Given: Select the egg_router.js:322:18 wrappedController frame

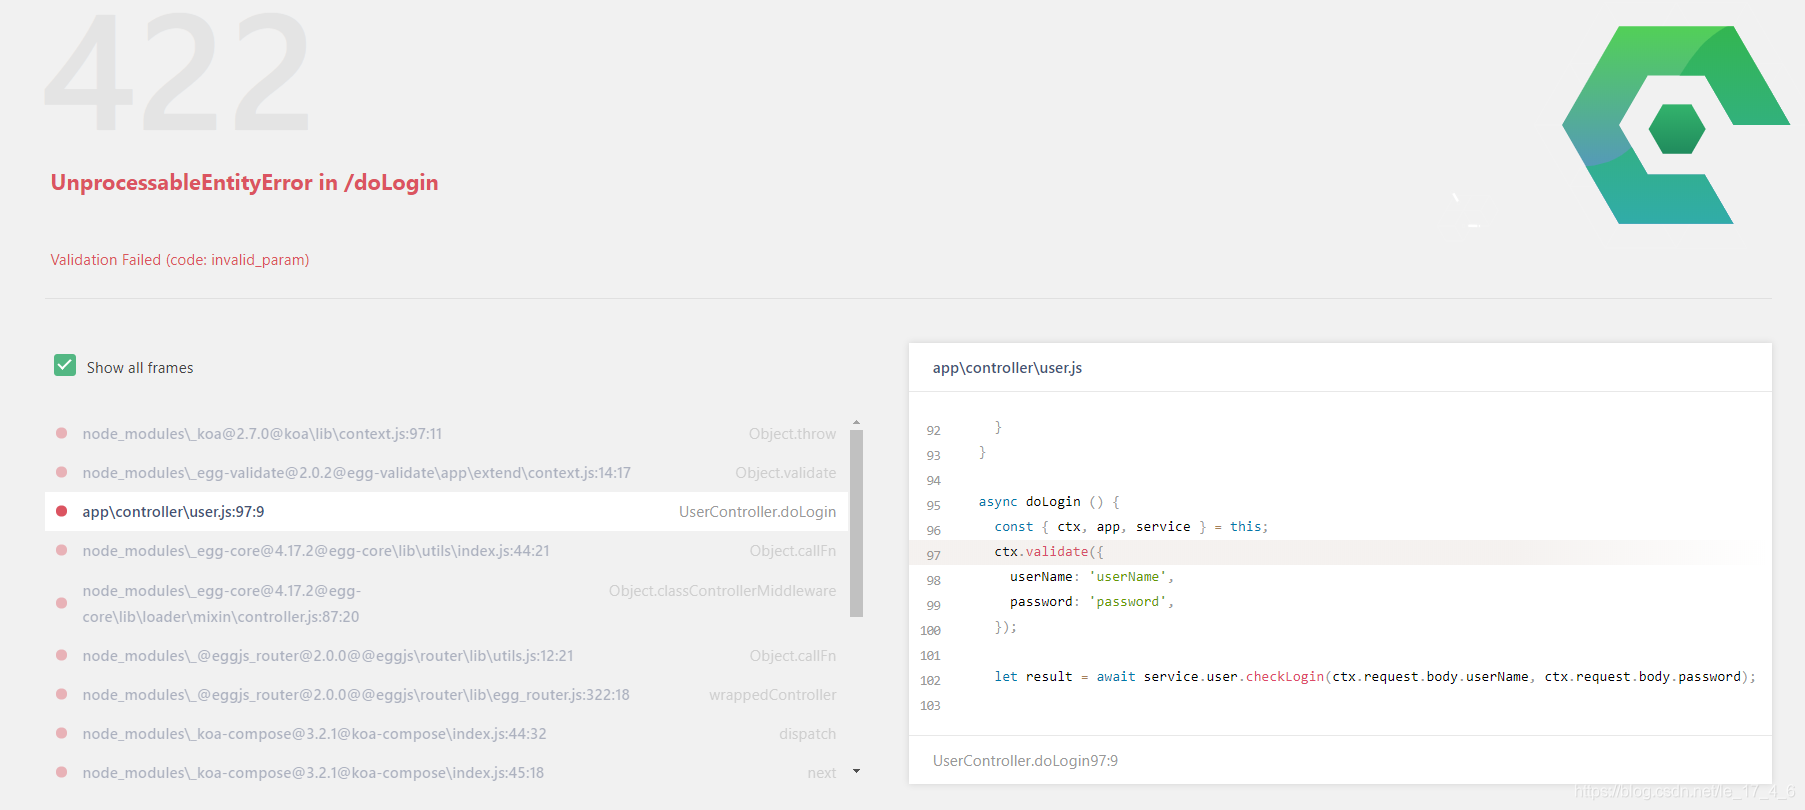Looking at the screenshot, I should click(x=446, y=695).
